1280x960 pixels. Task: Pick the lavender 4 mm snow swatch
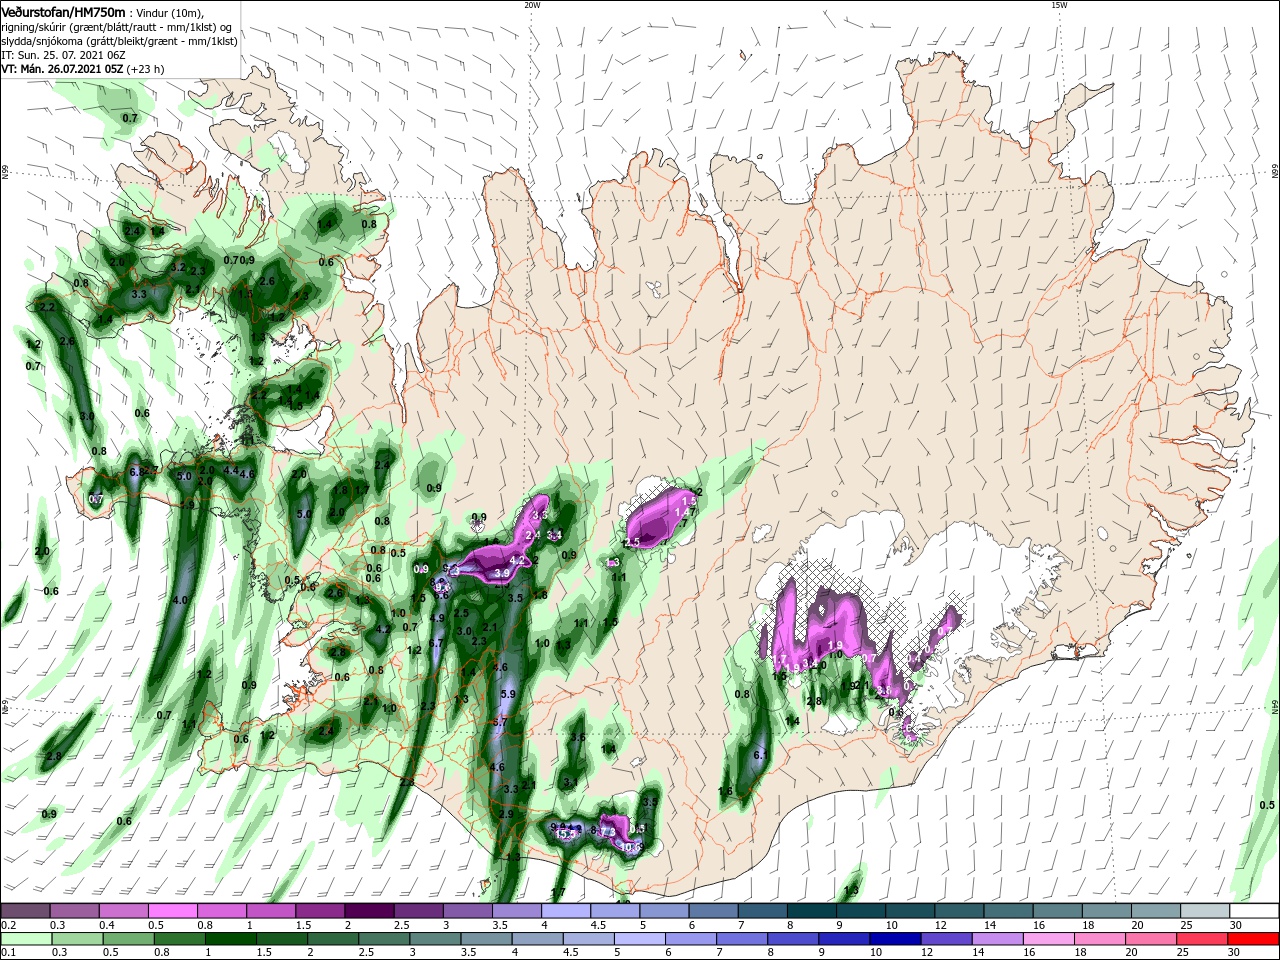click(x=566, y=911)
